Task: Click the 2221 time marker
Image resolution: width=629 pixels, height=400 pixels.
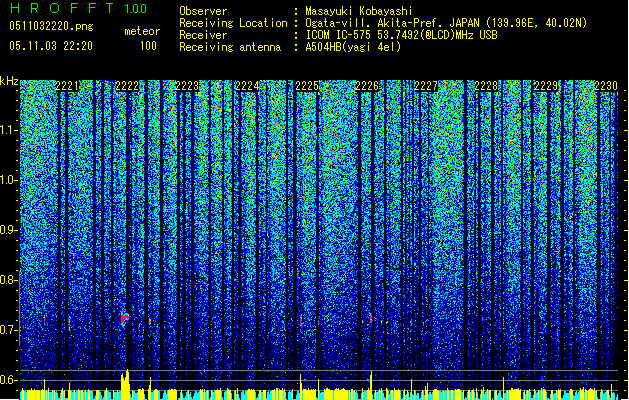Action: point(67,86)
